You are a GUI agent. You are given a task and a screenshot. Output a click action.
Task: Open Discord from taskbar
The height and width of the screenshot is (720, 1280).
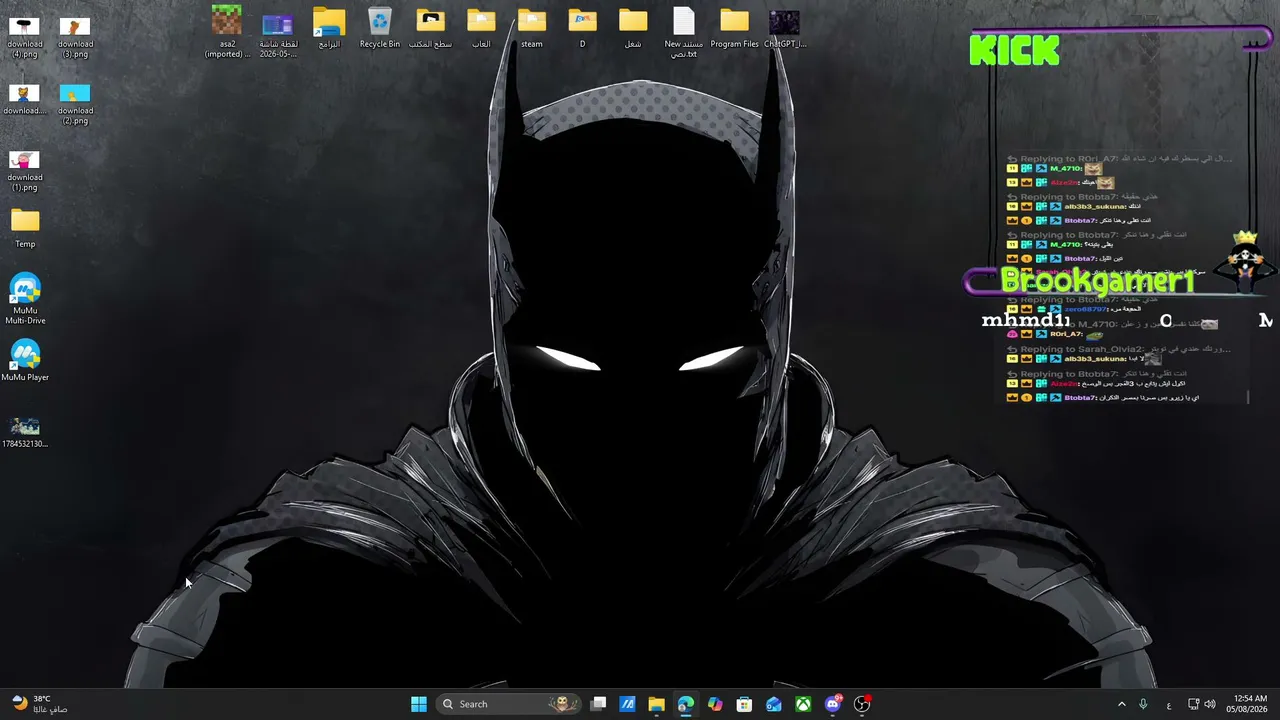(833, 704)
